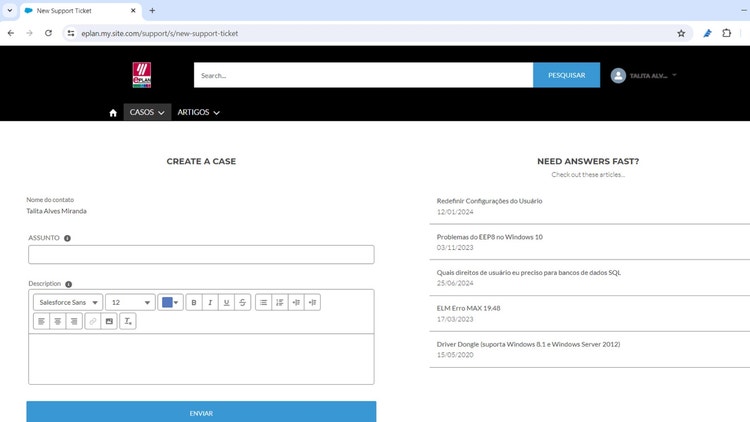
Task: Insert a numbered list
Action: tap(280, 302)
